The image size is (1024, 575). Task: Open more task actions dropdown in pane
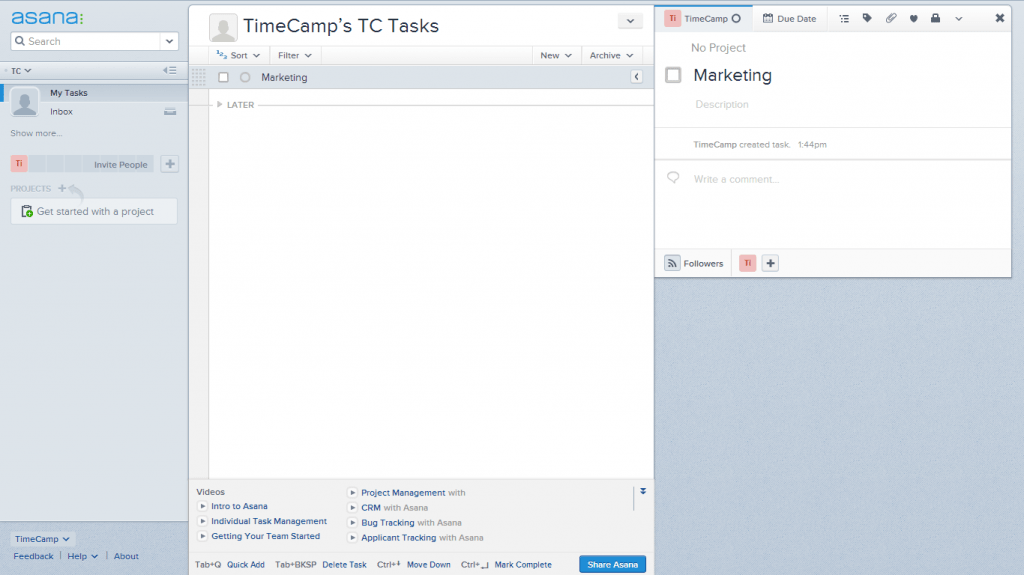[959, 19]
